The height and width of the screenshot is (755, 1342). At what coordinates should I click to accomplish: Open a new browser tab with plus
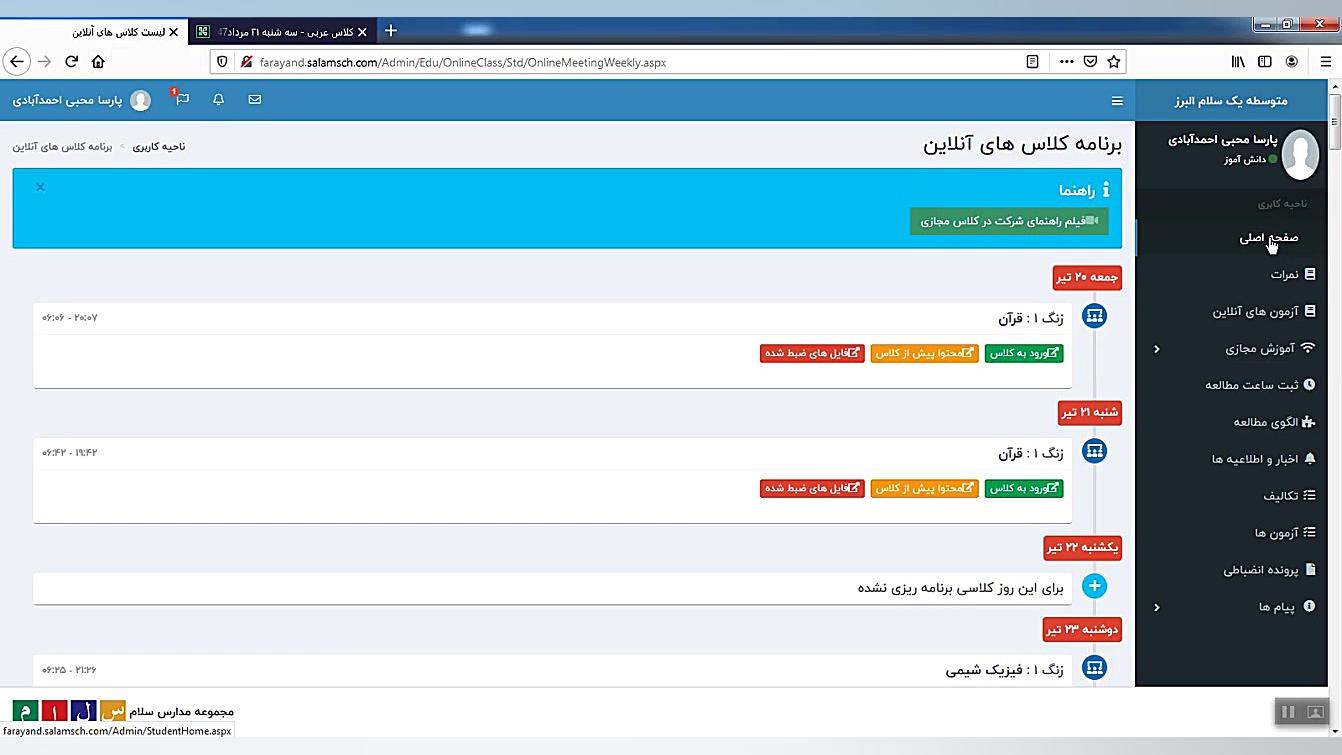coord(391,31)
